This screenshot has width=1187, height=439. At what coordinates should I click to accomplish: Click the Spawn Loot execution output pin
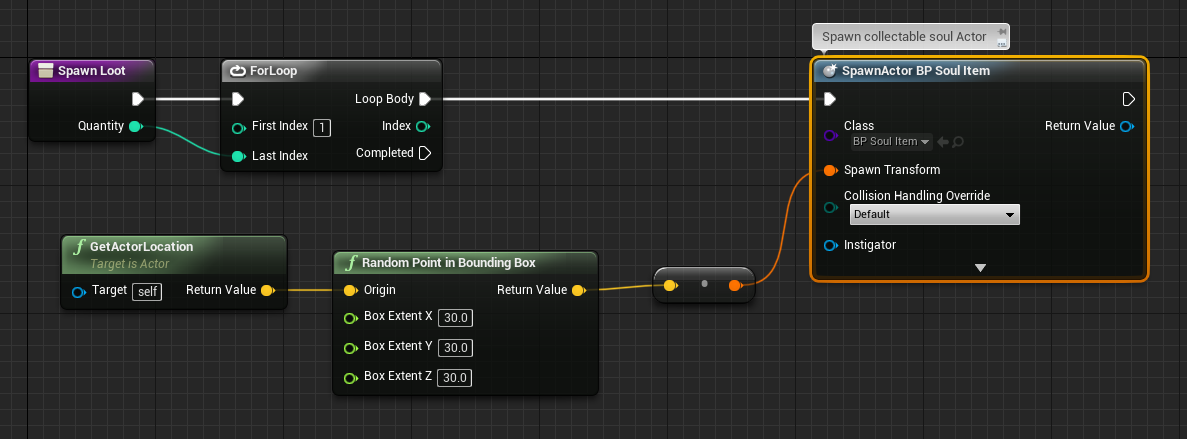[x=138, y=99]
